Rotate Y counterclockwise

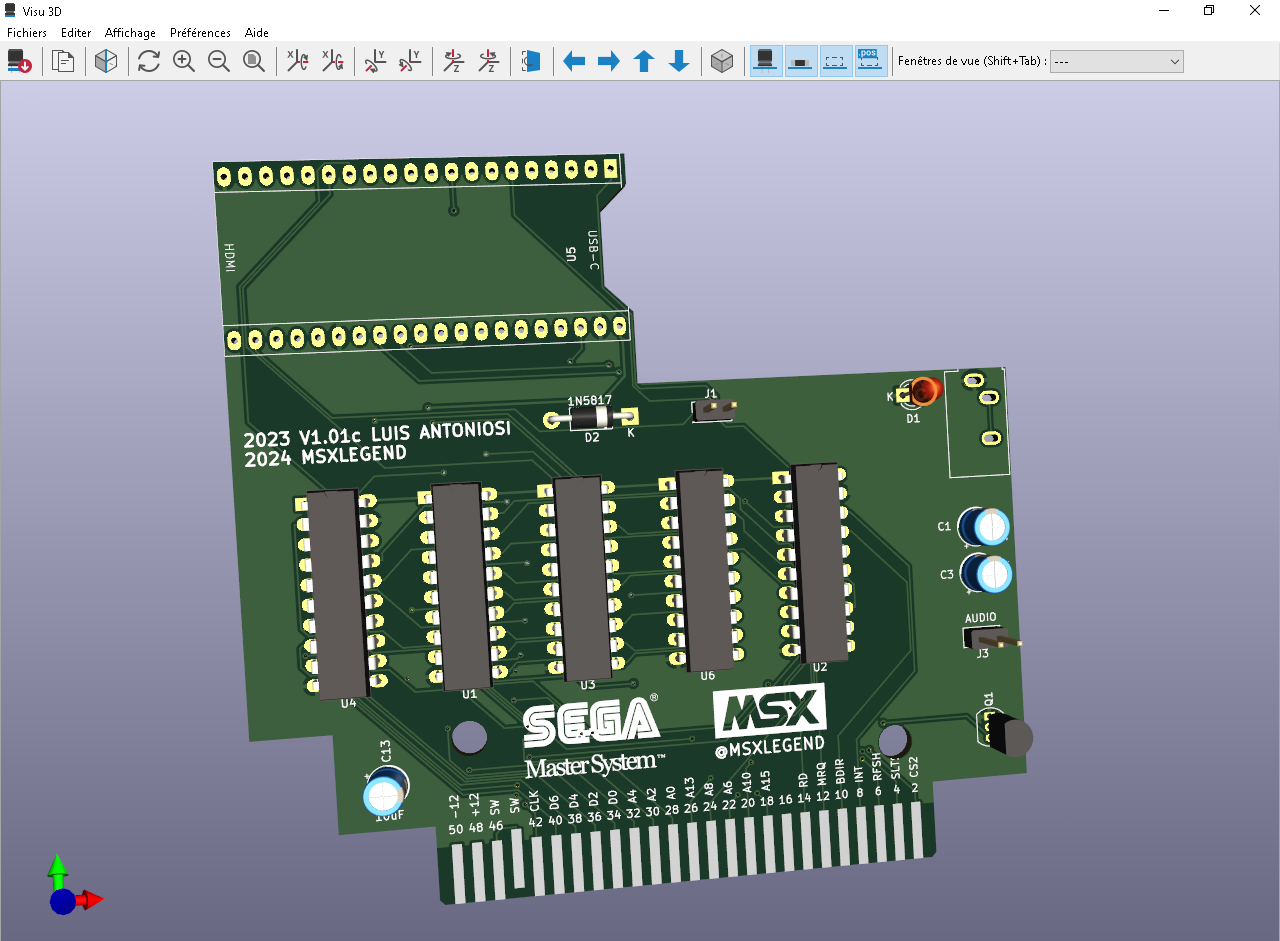(410, 61)
